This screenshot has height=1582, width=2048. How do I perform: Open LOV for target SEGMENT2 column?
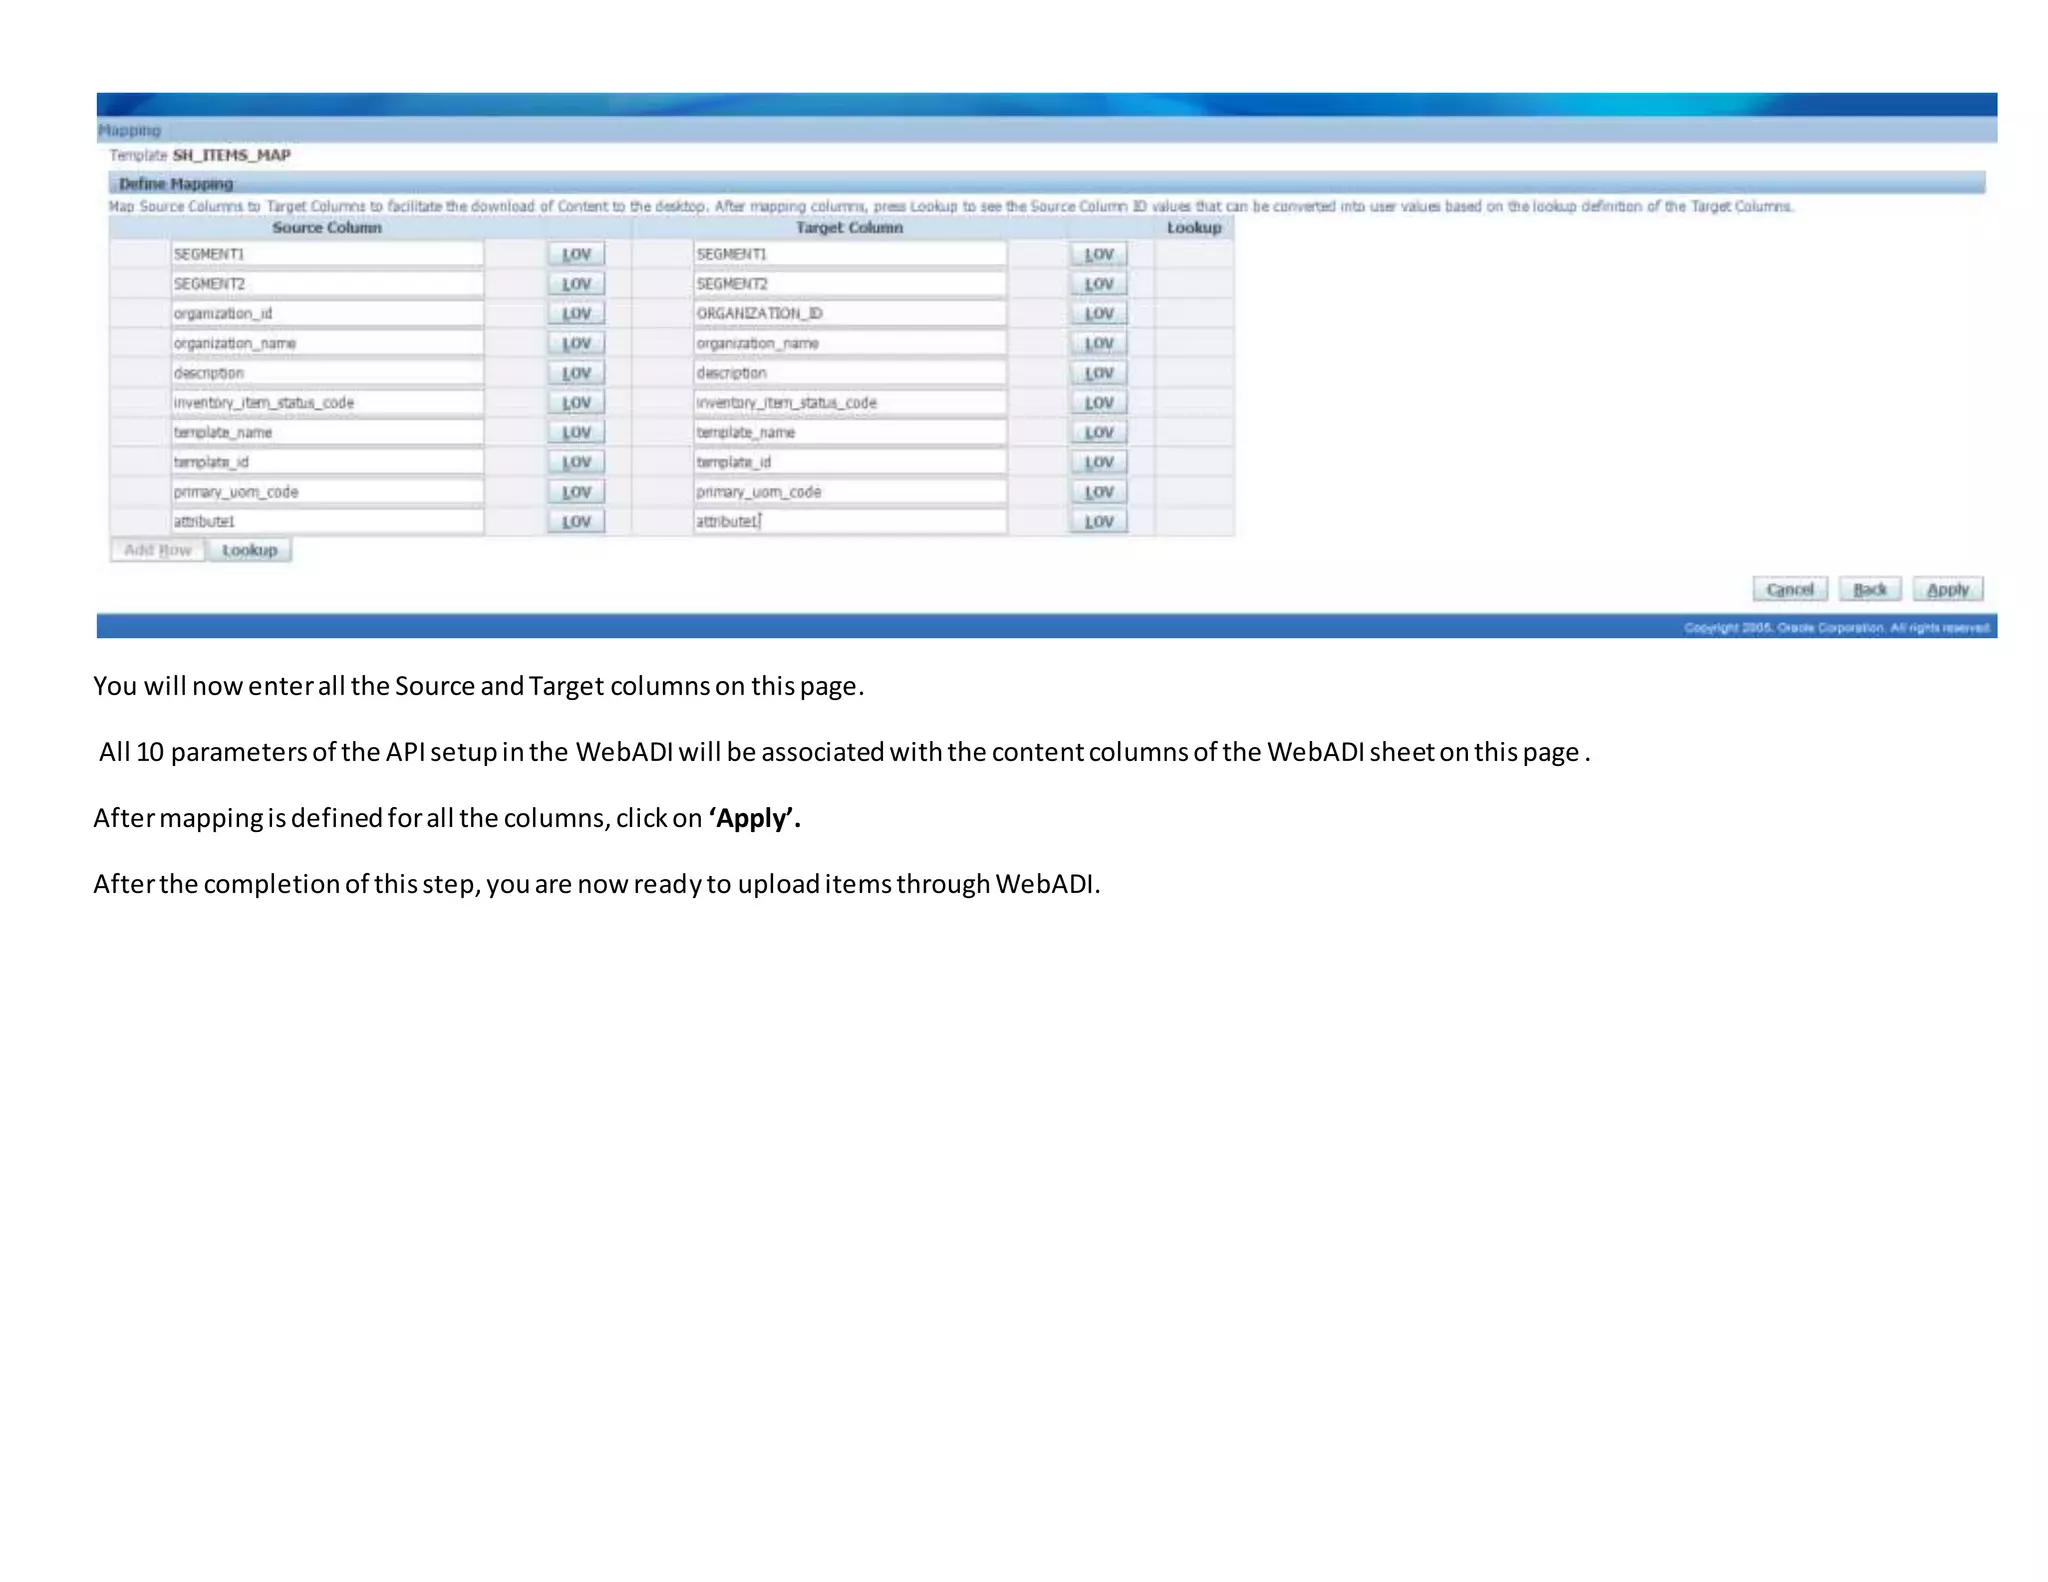1098,284
